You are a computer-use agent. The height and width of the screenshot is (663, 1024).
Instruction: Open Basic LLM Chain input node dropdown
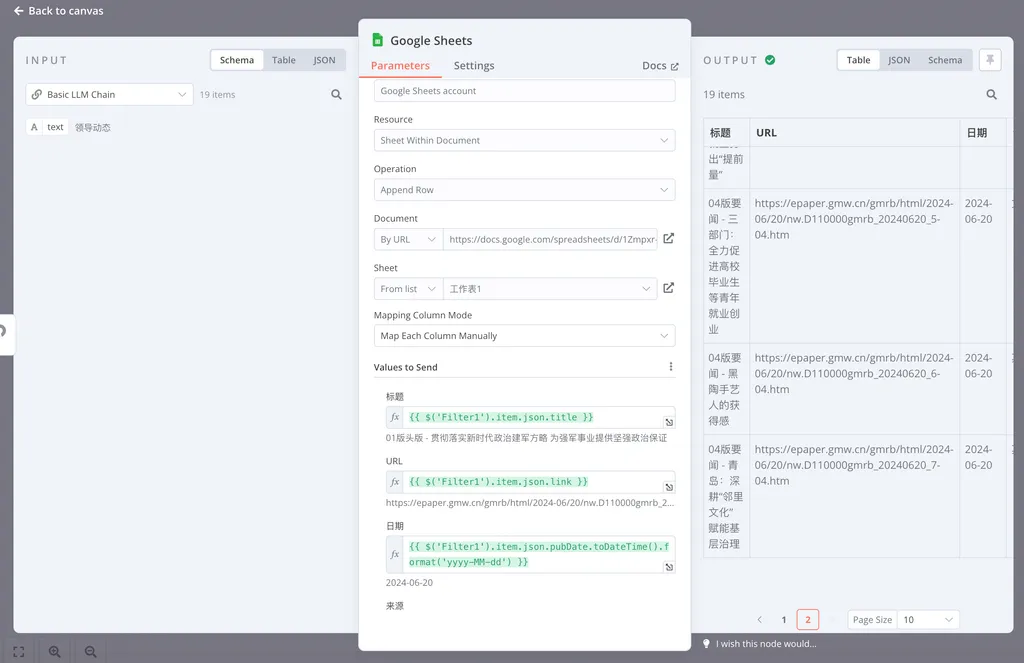pos(110,95)
